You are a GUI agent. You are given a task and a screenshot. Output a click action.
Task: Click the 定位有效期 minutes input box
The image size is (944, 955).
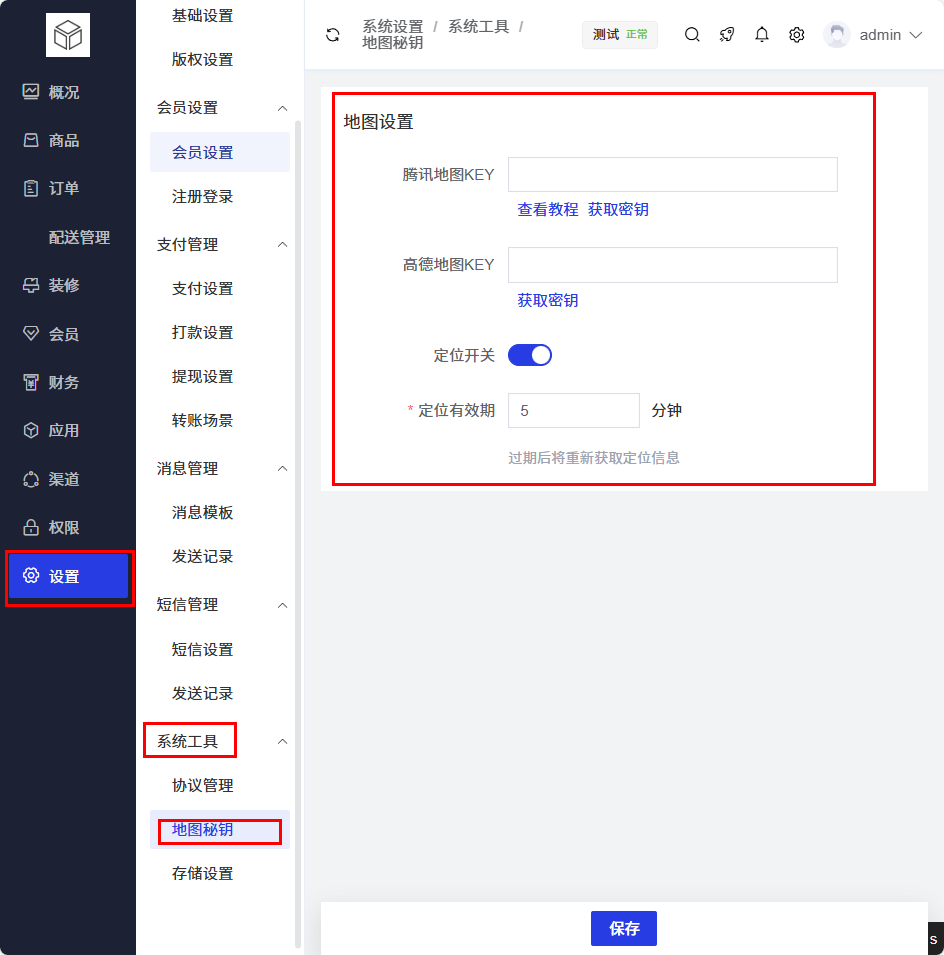point(573,410)
